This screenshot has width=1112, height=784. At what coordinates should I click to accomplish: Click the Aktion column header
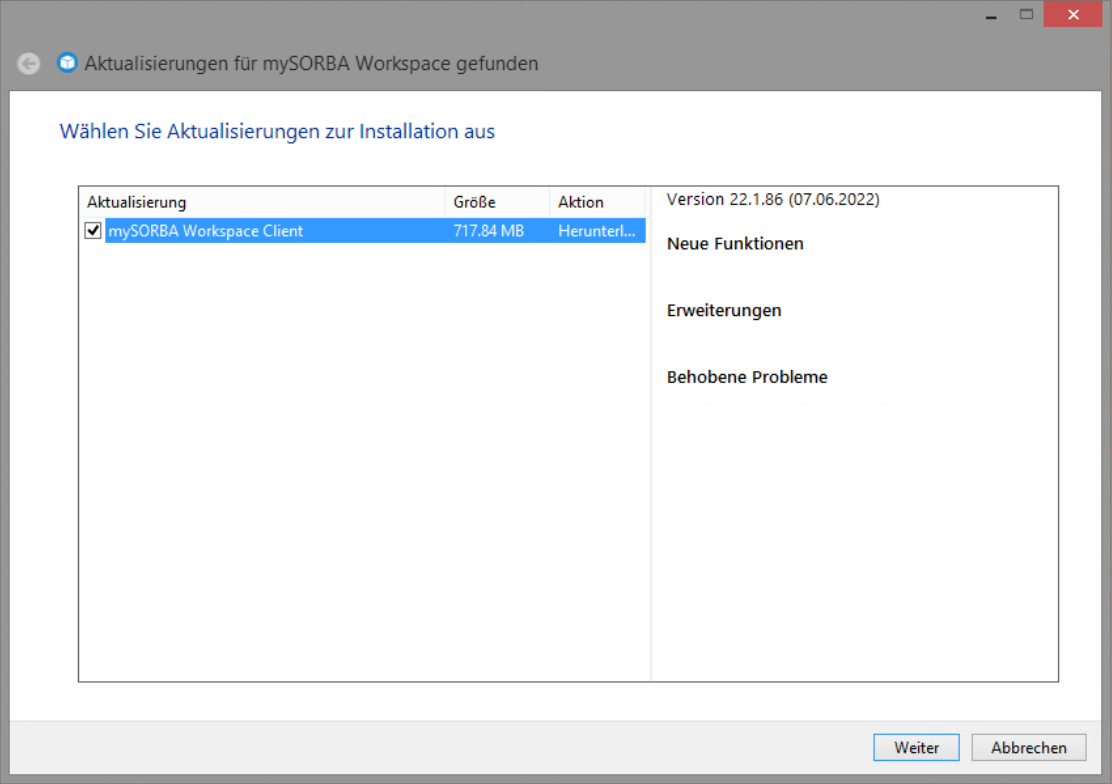(x=597, y=202)
